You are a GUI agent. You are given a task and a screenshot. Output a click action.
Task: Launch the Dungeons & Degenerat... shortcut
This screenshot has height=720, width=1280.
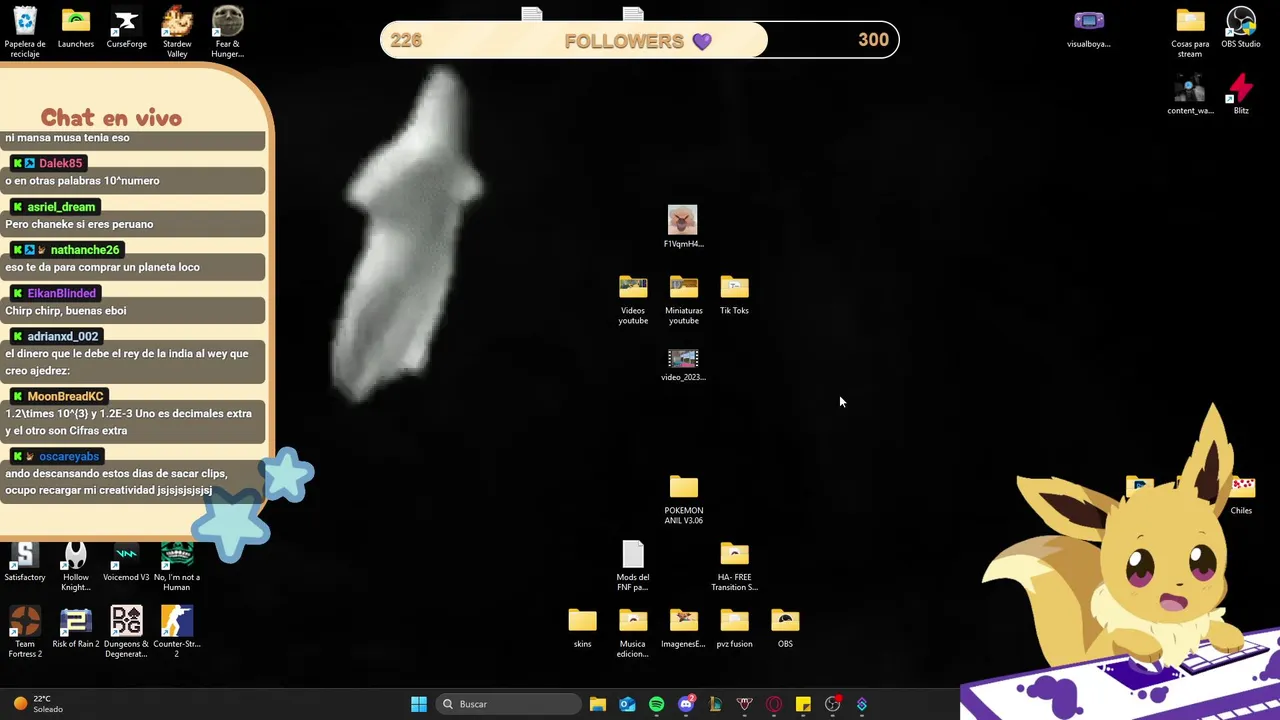126,632
